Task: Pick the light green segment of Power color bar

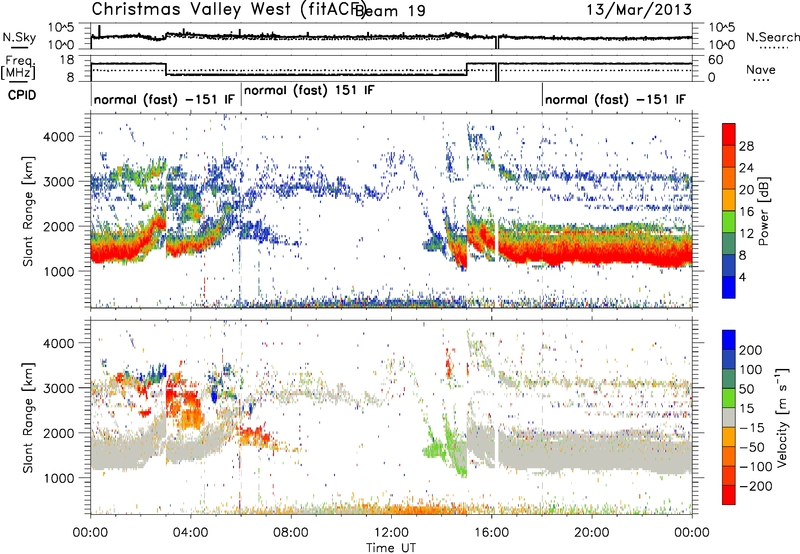Action: point(729,221)
